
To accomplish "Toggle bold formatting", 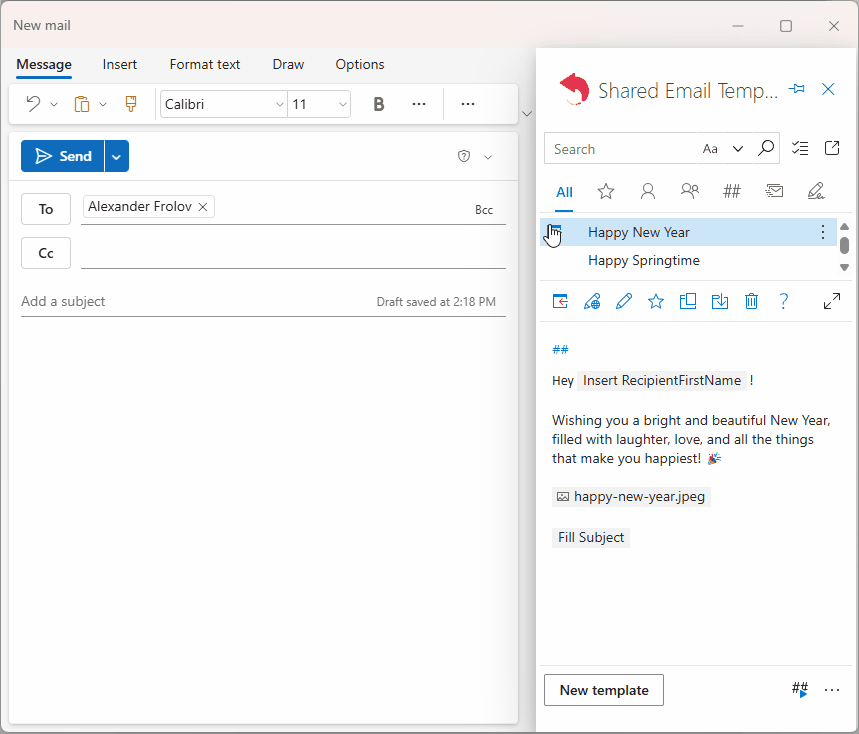I will tap(378, 104).
